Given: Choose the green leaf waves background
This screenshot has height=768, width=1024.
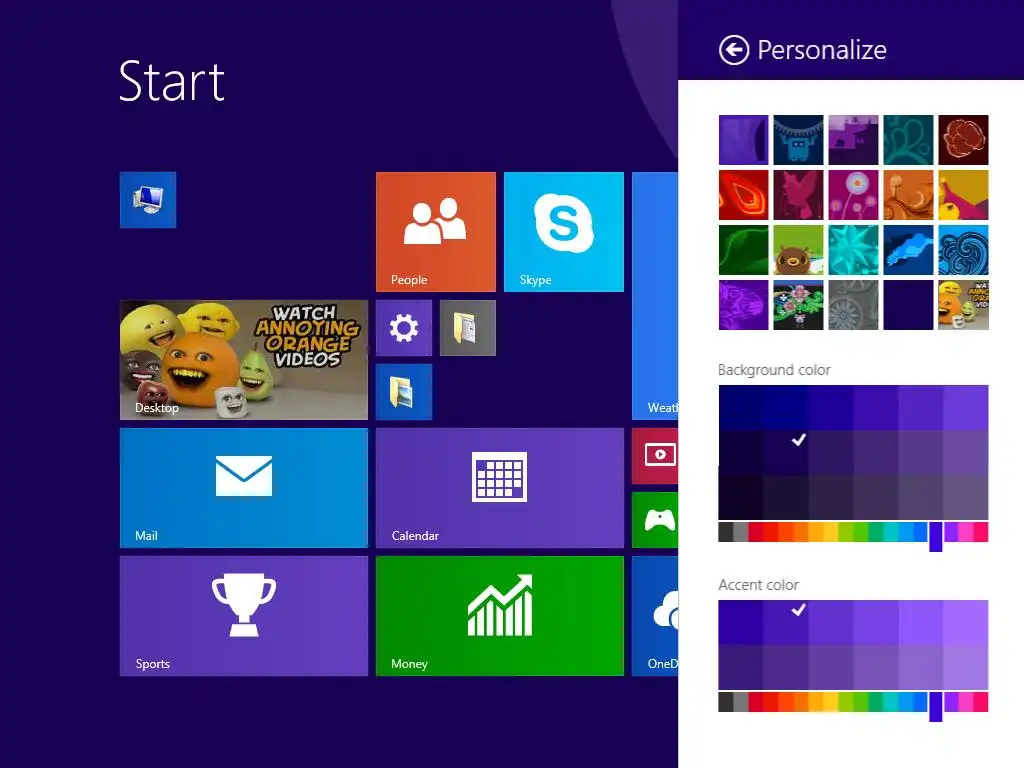Looking at the screenshot, I should click(x=743, y=249).
